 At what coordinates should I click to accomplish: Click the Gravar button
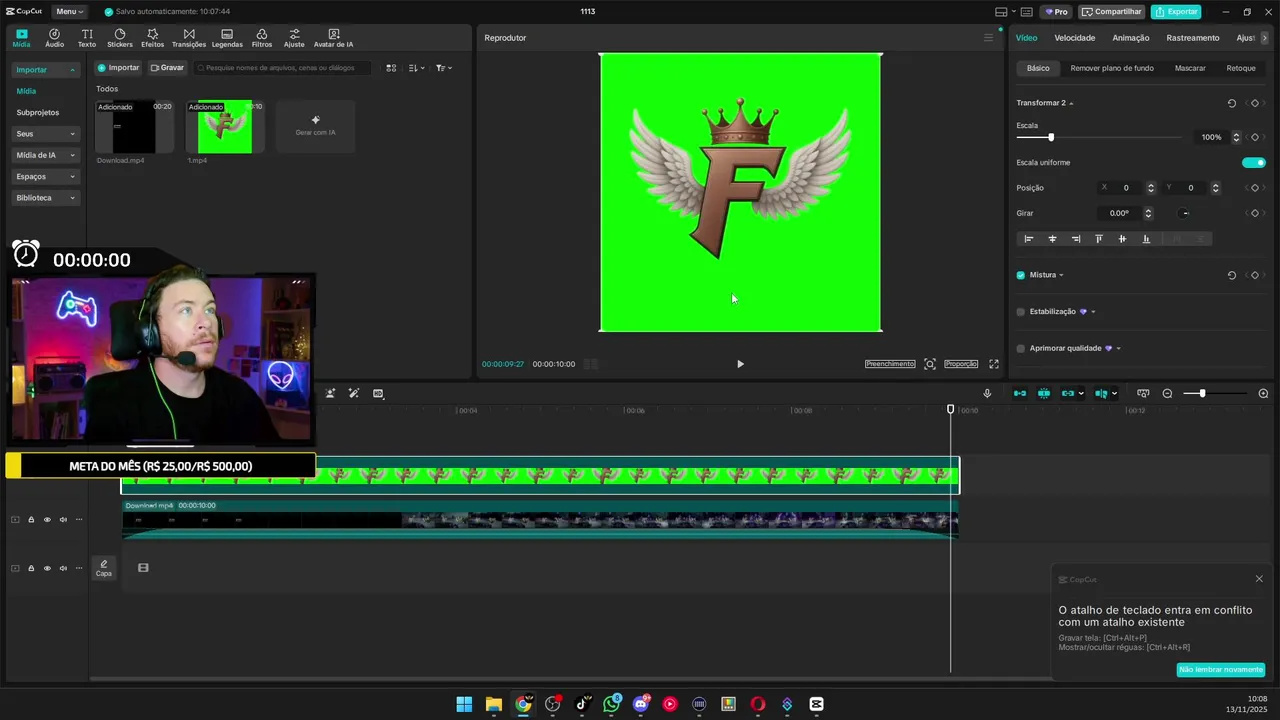[167, 68]
